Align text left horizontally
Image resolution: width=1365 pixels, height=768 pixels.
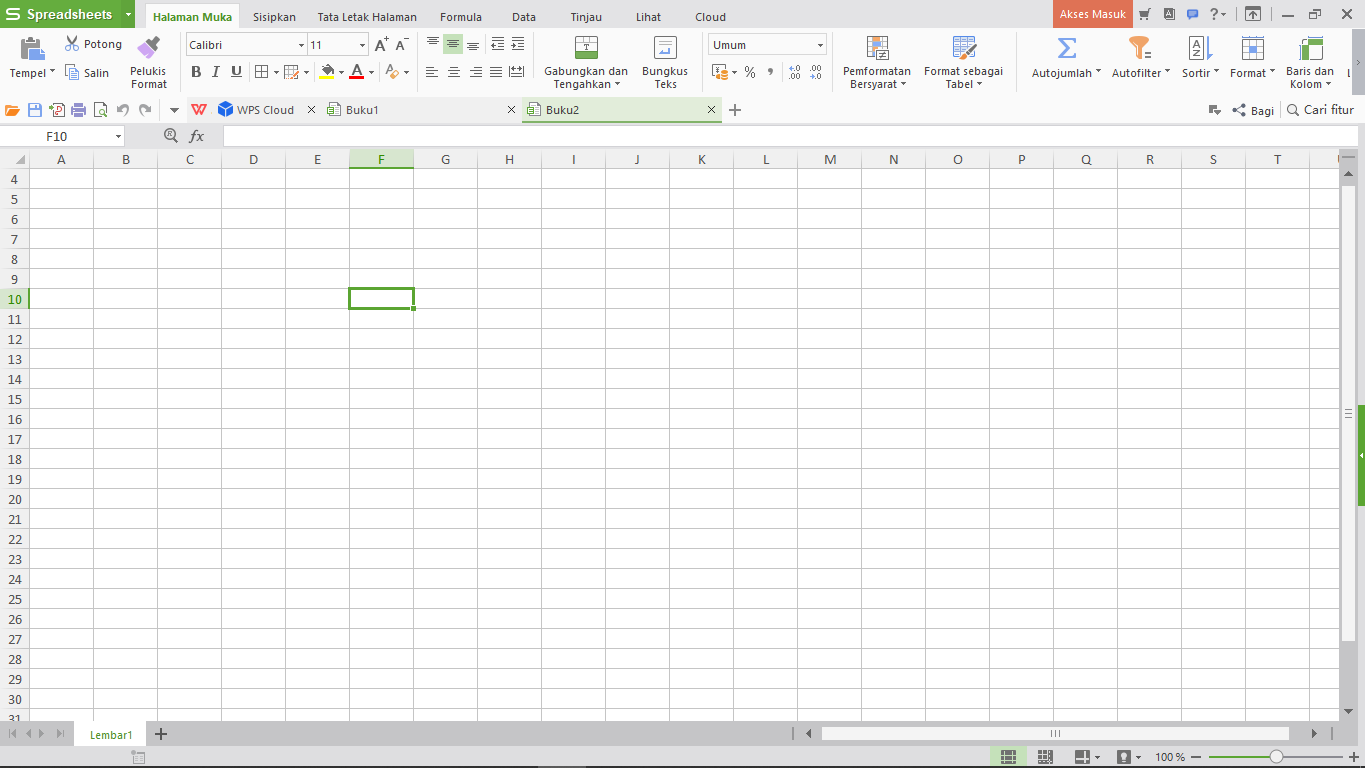click(432, 72)
